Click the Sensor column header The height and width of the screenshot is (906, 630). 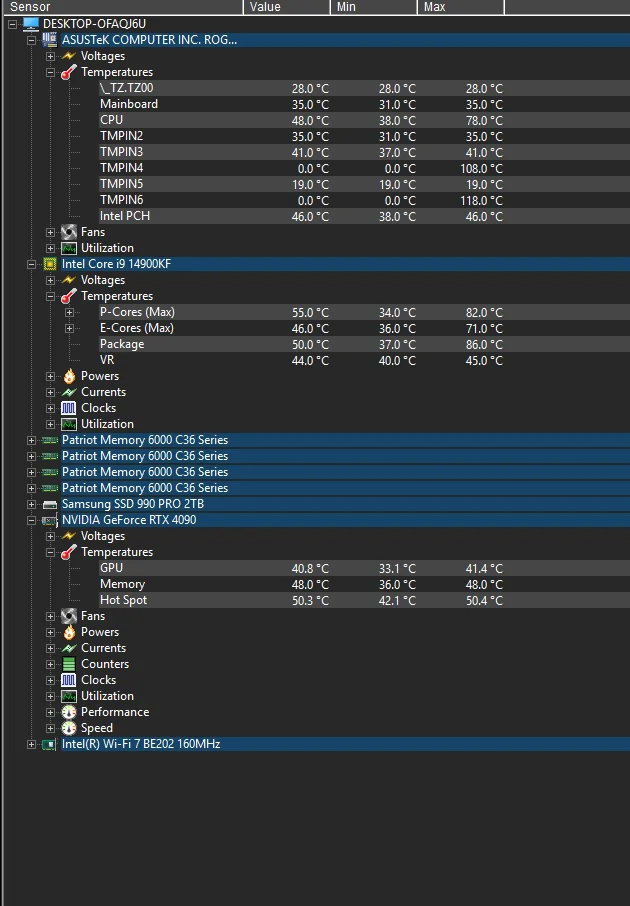point(122,7)
